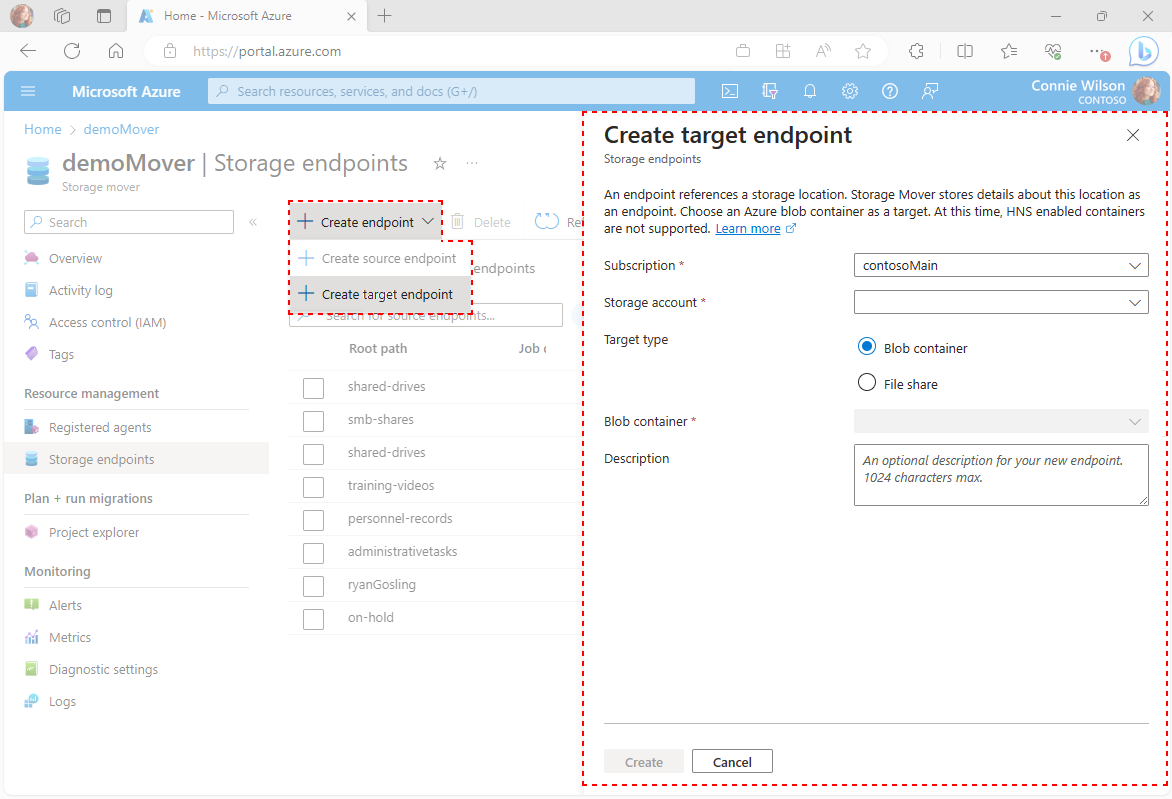Follow the Learn more link

pos(748,229)
